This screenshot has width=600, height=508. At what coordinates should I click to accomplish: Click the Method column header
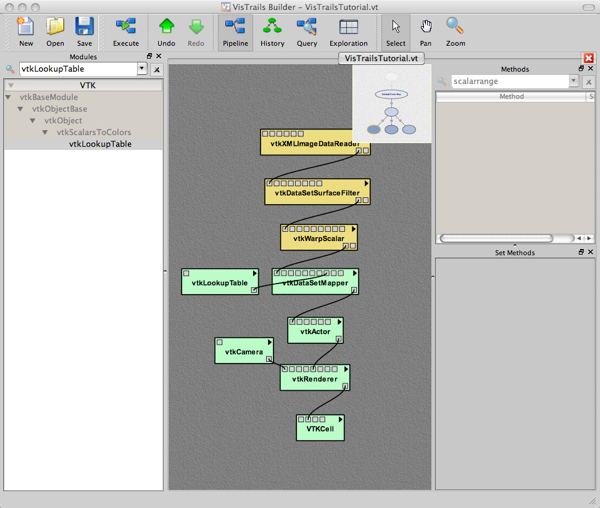click(511, 96)
